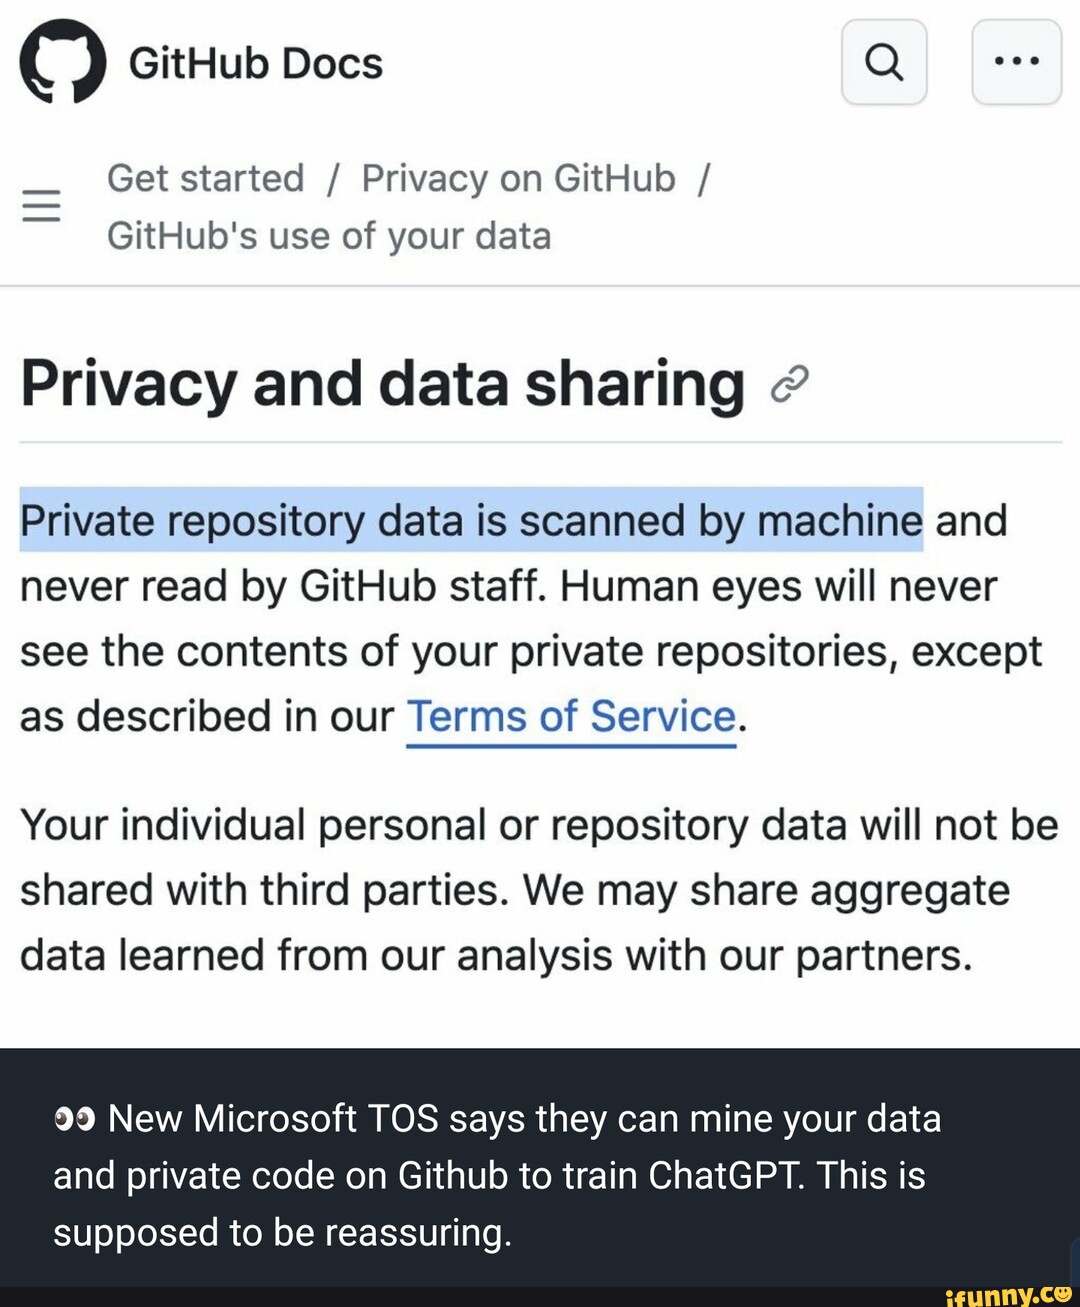
Task: Go to the GitHub Docs home title
Action: tap(255, 63)
